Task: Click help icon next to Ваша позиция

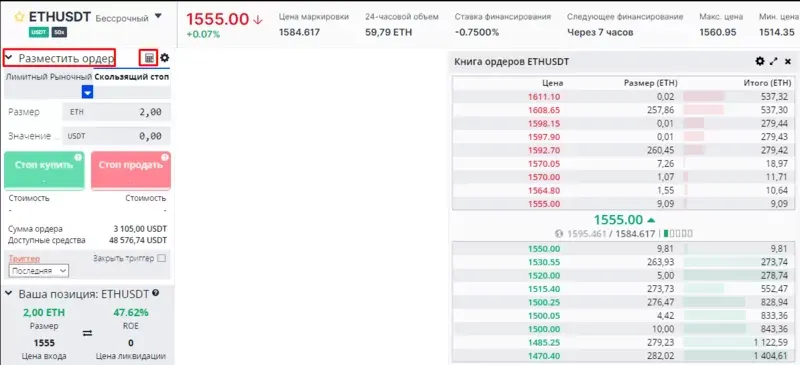Action: (x=156, y=294)
